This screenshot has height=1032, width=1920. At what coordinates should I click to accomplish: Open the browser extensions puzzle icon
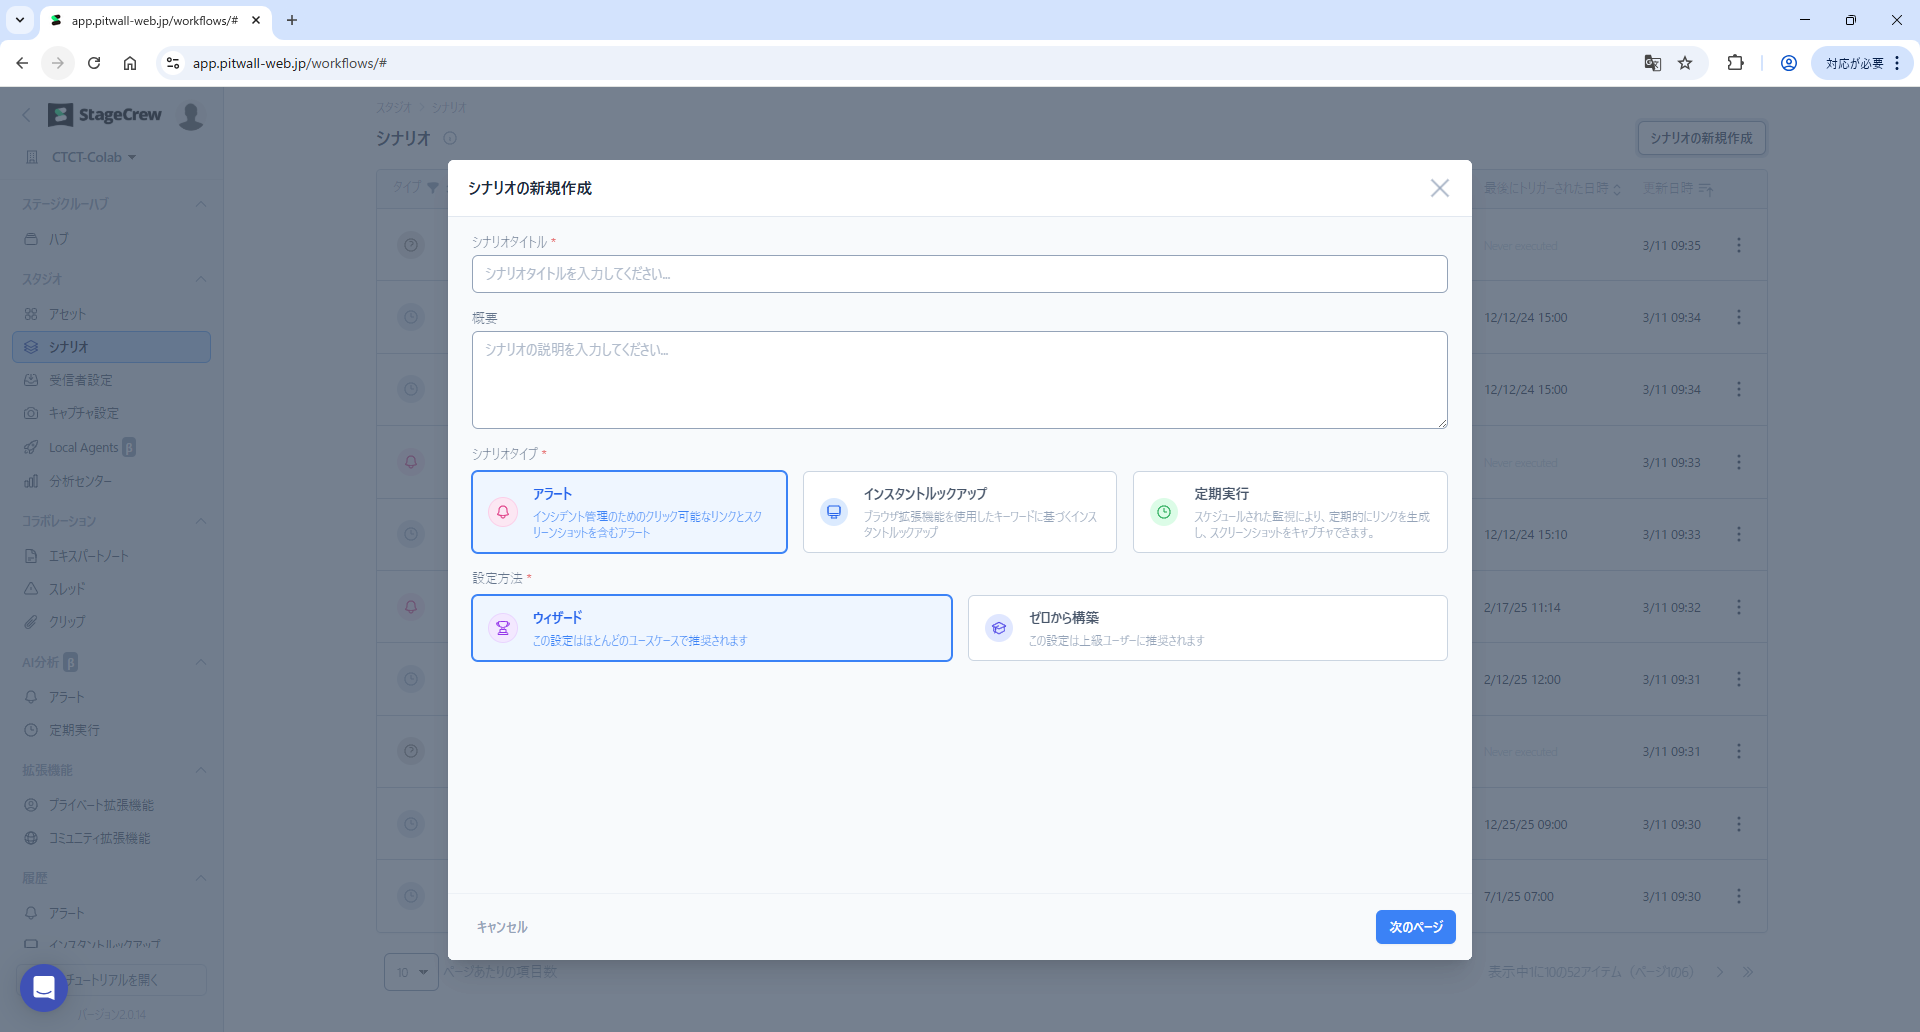1735,63
